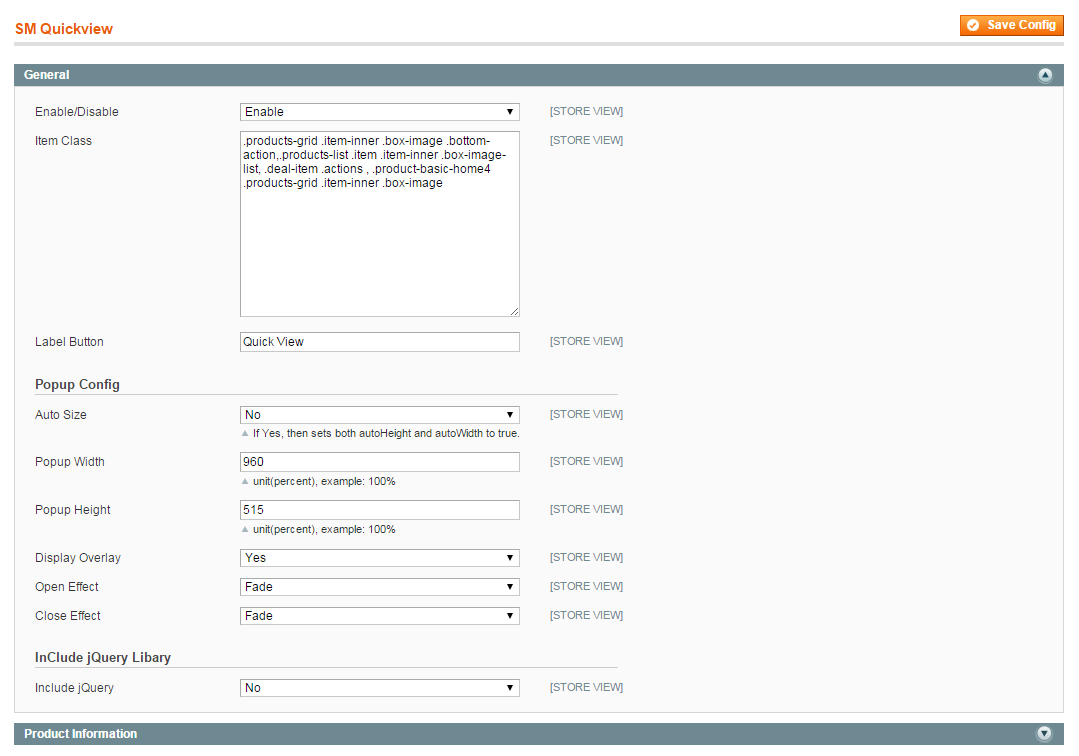Click the General section header bar
Viewport: 1079px width, 756px height.
click(539, 75)
